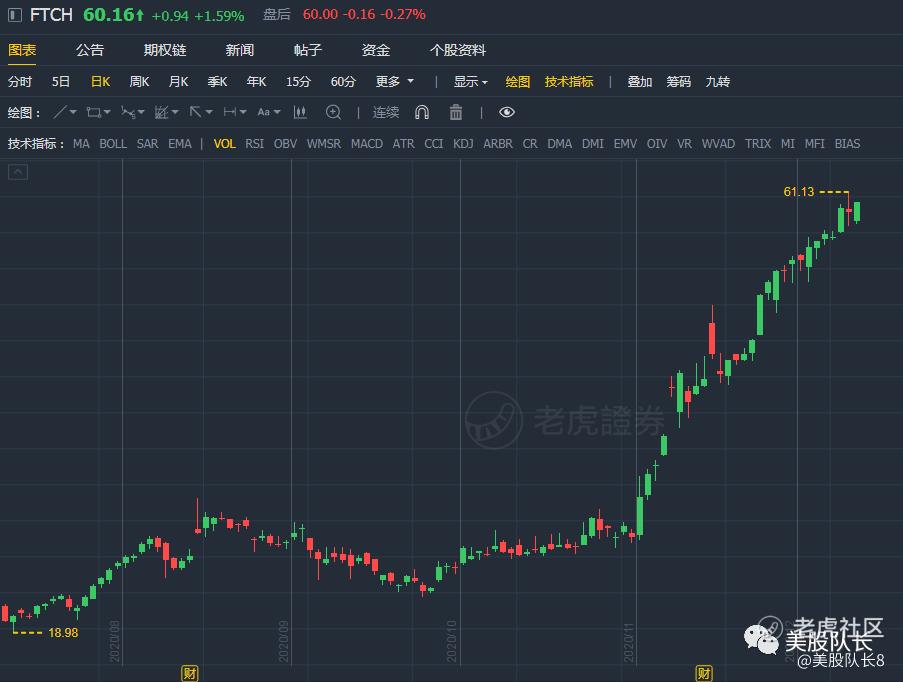Select the 周K weekly timeframe
903x682 pixels.
point(139,81)
